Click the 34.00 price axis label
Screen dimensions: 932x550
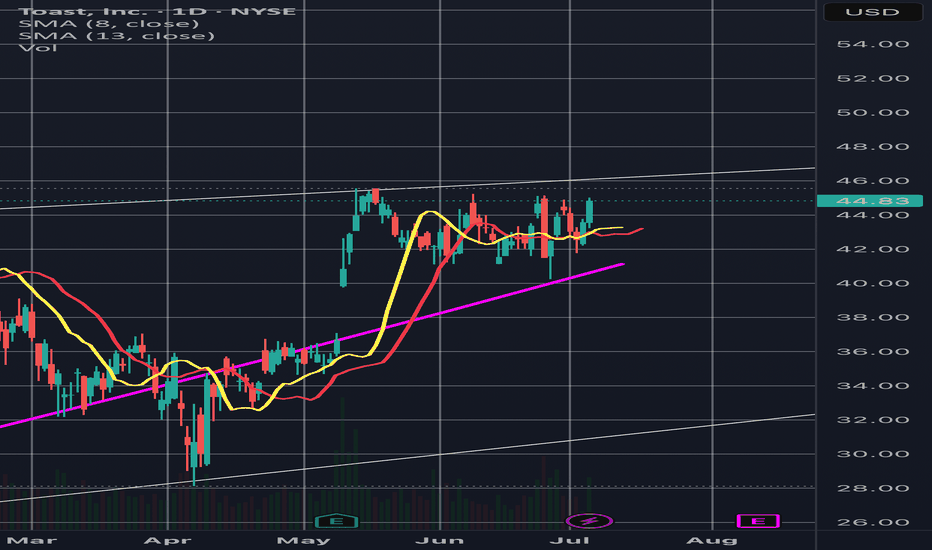(873, 386)
